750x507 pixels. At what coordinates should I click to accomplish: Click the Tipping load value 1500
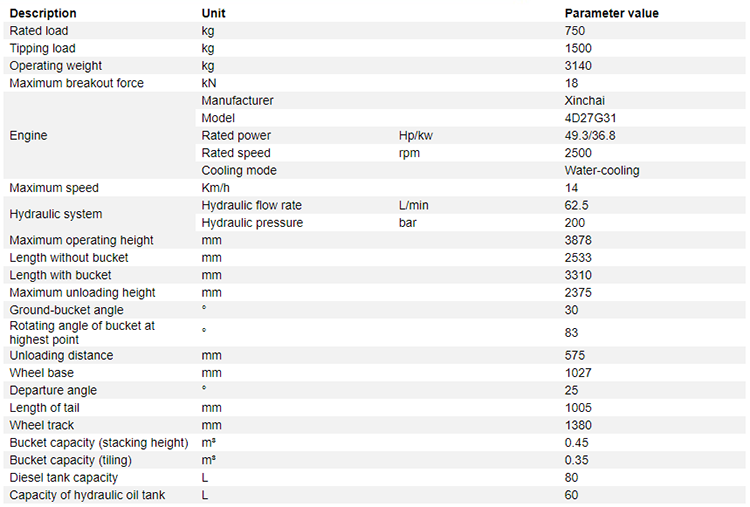(578, 48)
